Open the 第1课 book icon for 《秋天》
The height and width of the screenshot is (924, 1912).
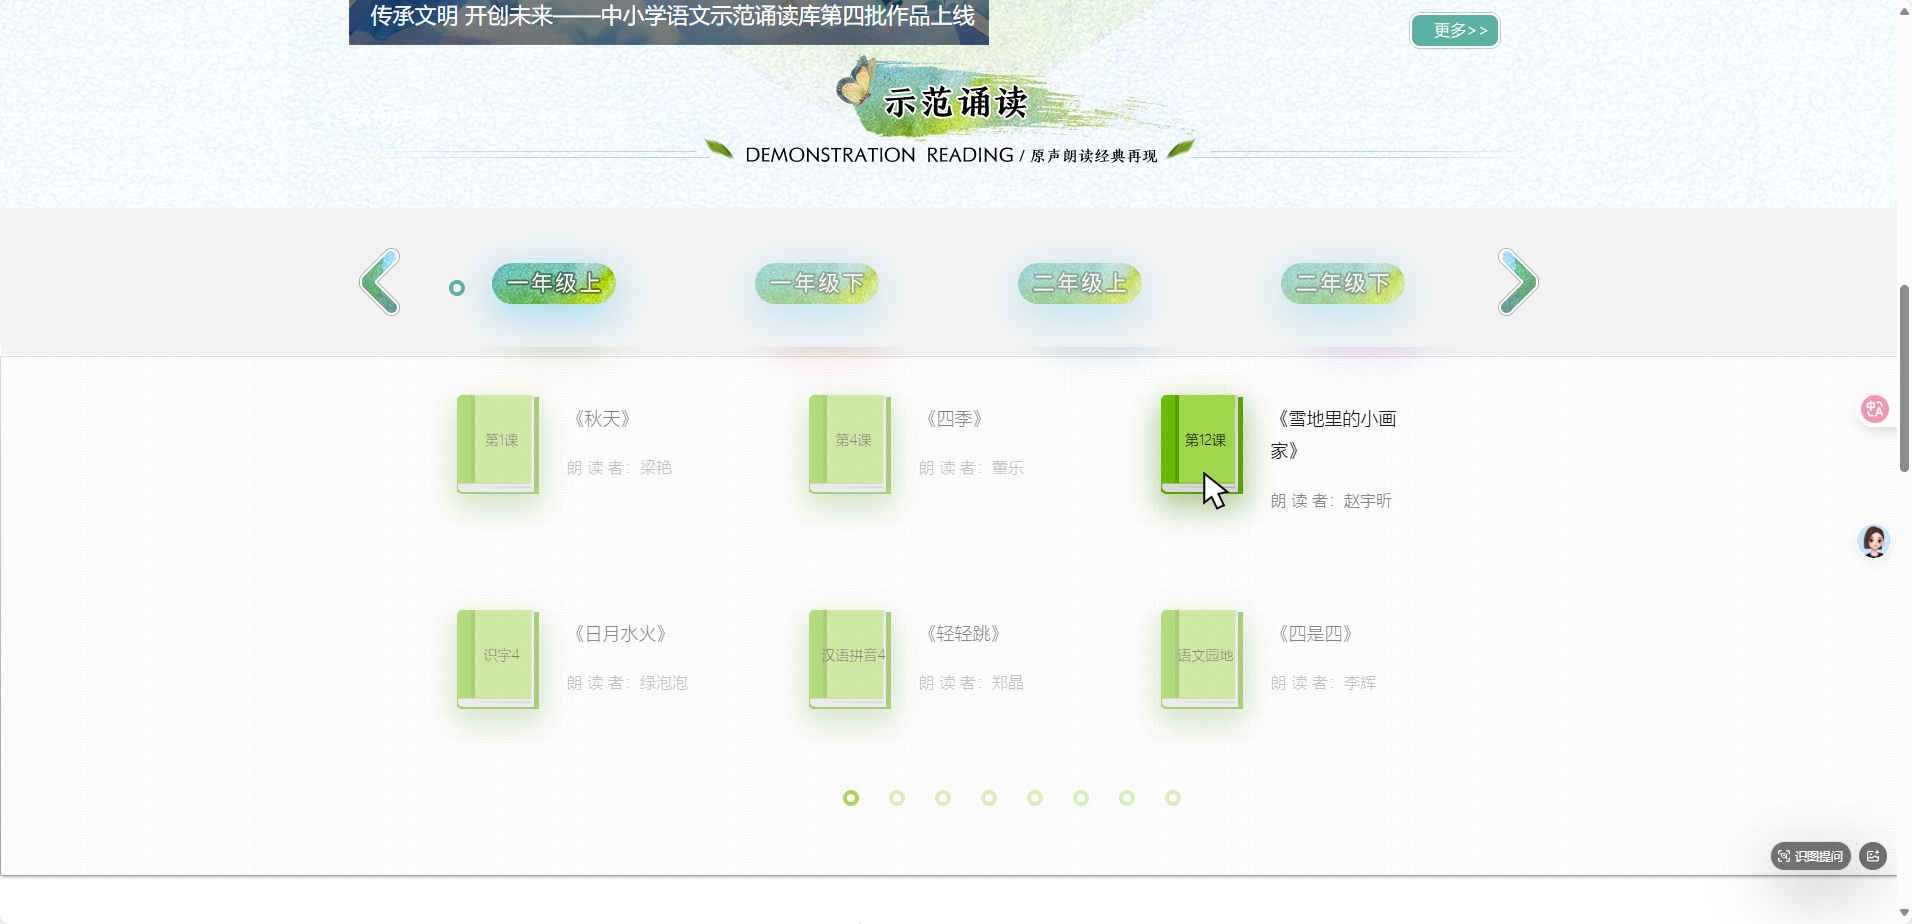(x=497, y=444)
